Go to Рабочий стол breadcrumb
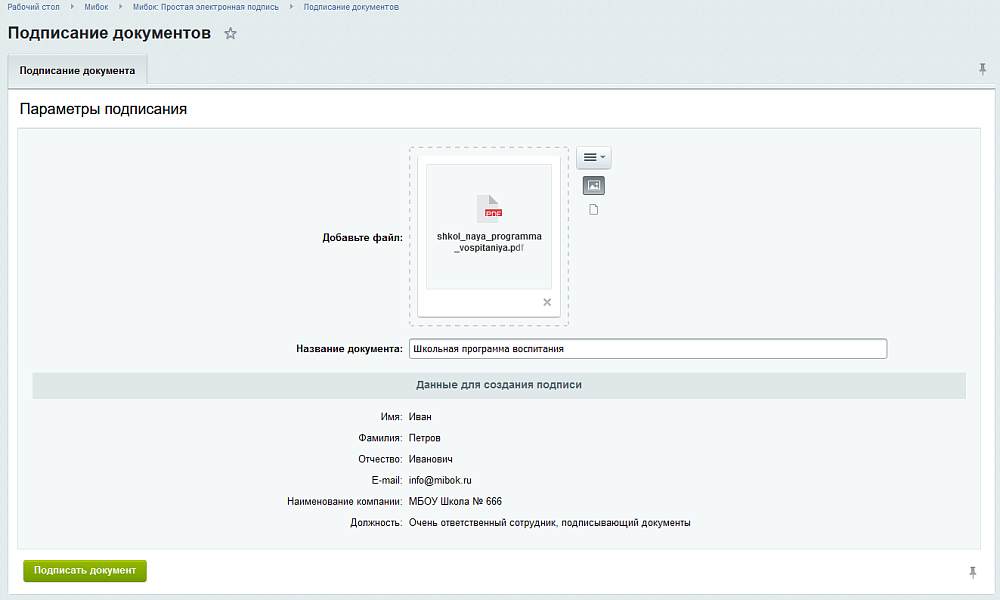 click(34, 7)
